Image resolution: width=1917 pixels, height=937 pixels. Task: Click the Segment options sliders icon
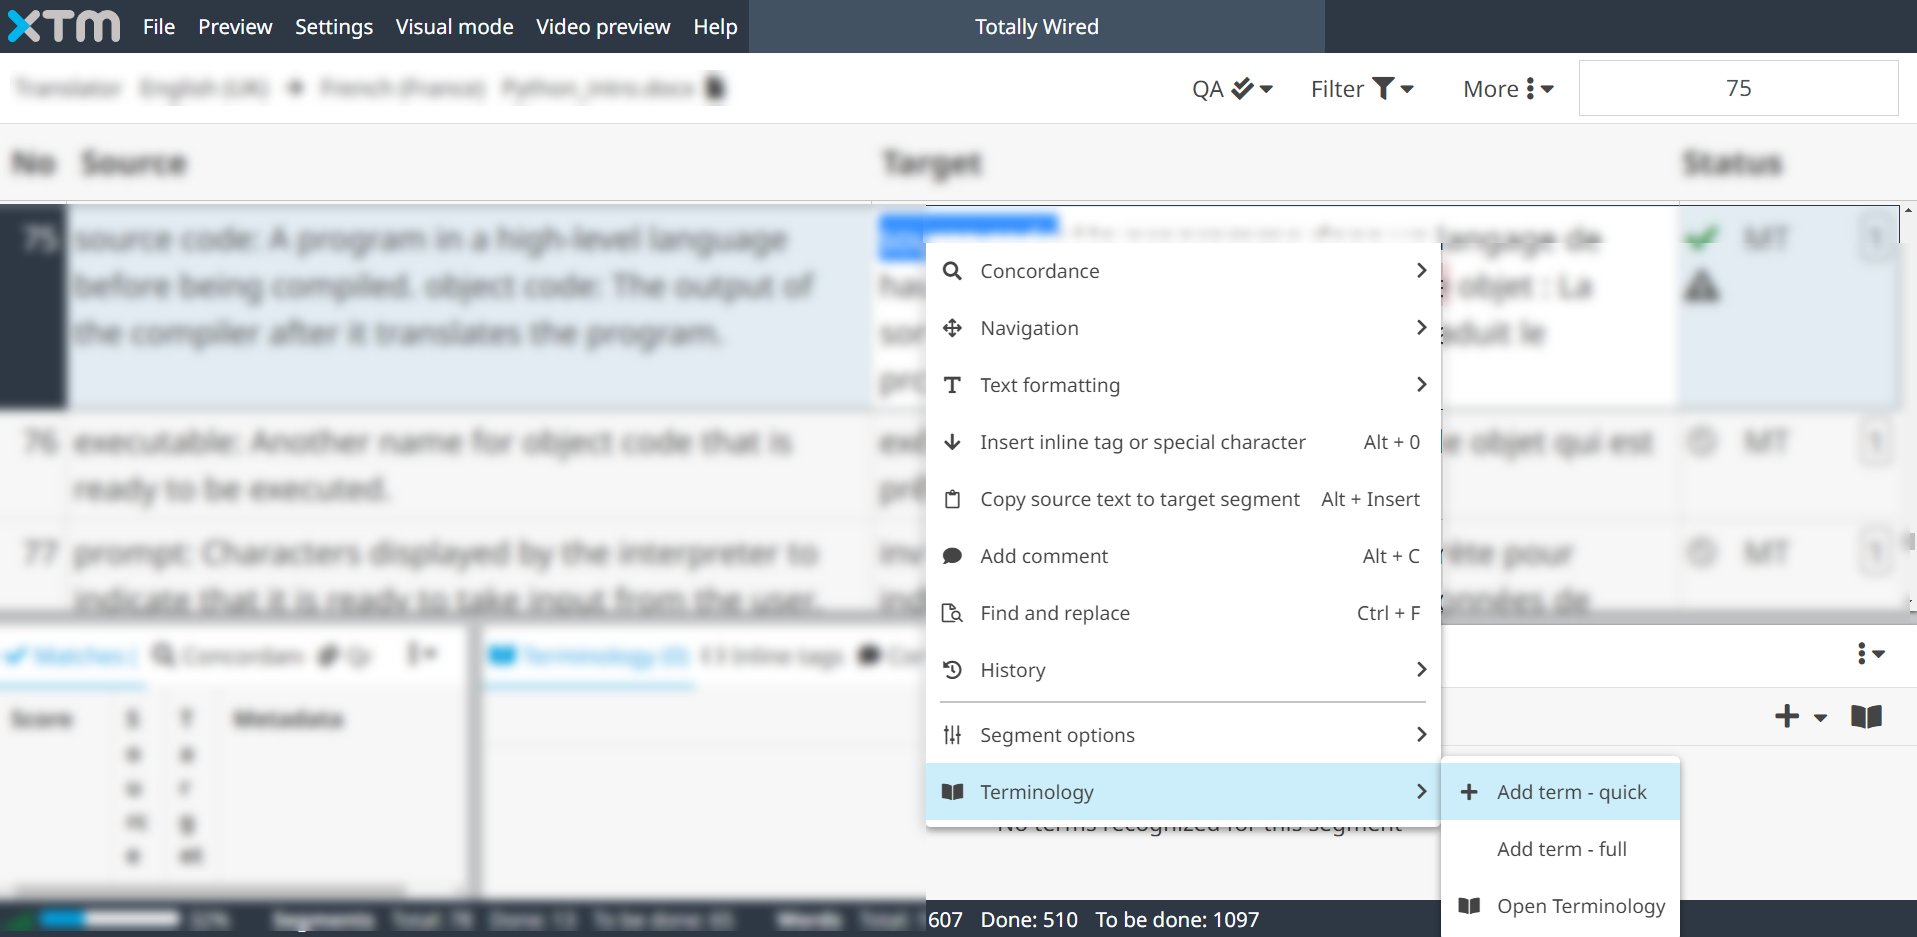point(952,735)
